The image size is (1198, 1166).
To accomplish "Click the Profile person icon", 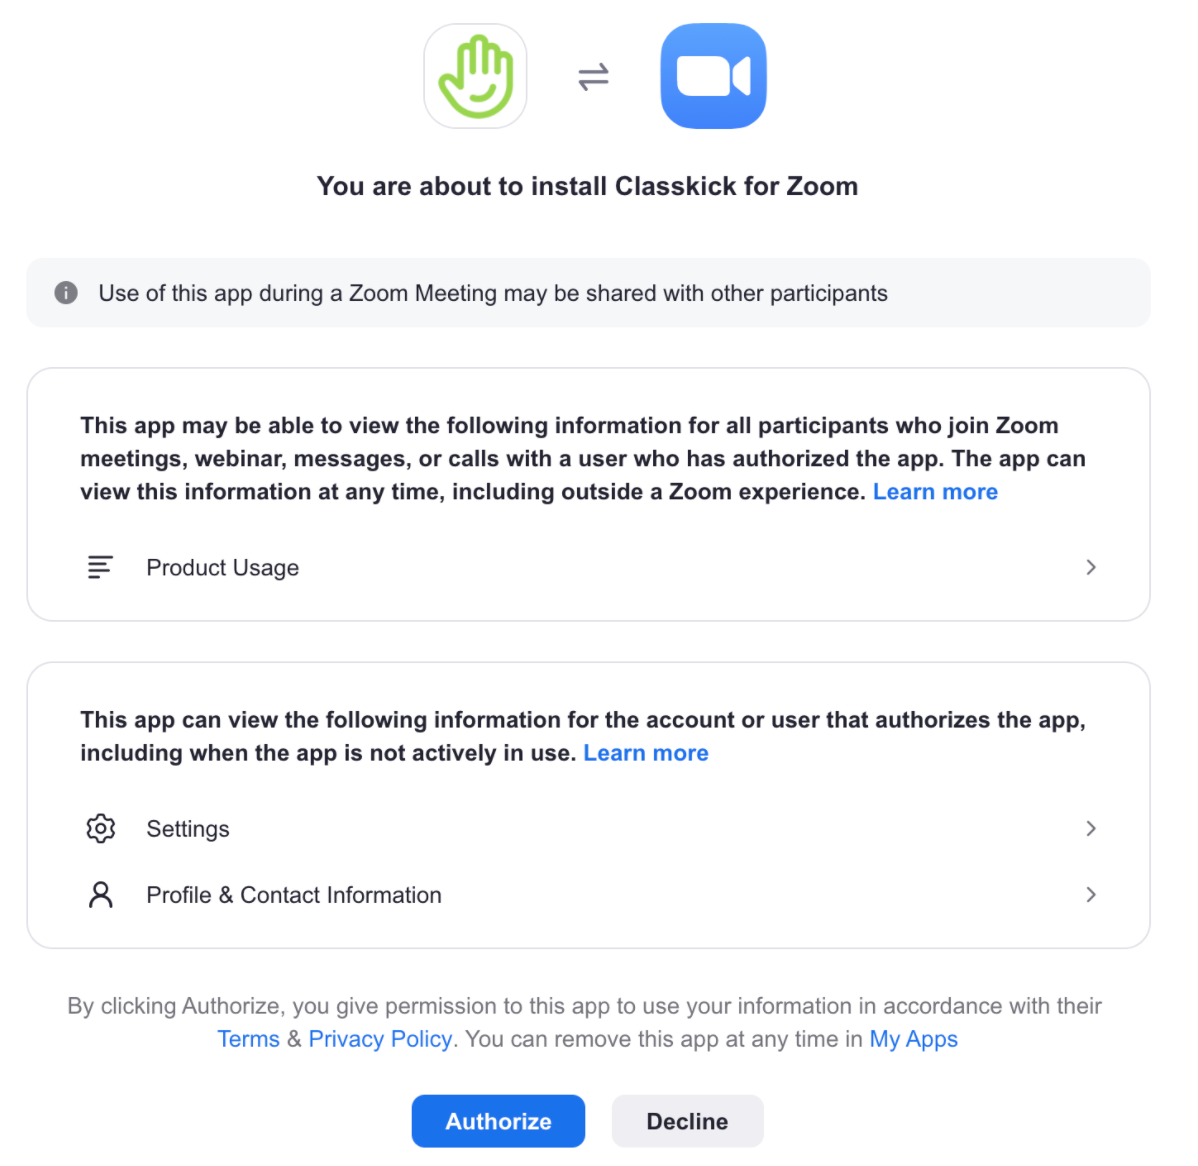I will (x=100, y=894).
